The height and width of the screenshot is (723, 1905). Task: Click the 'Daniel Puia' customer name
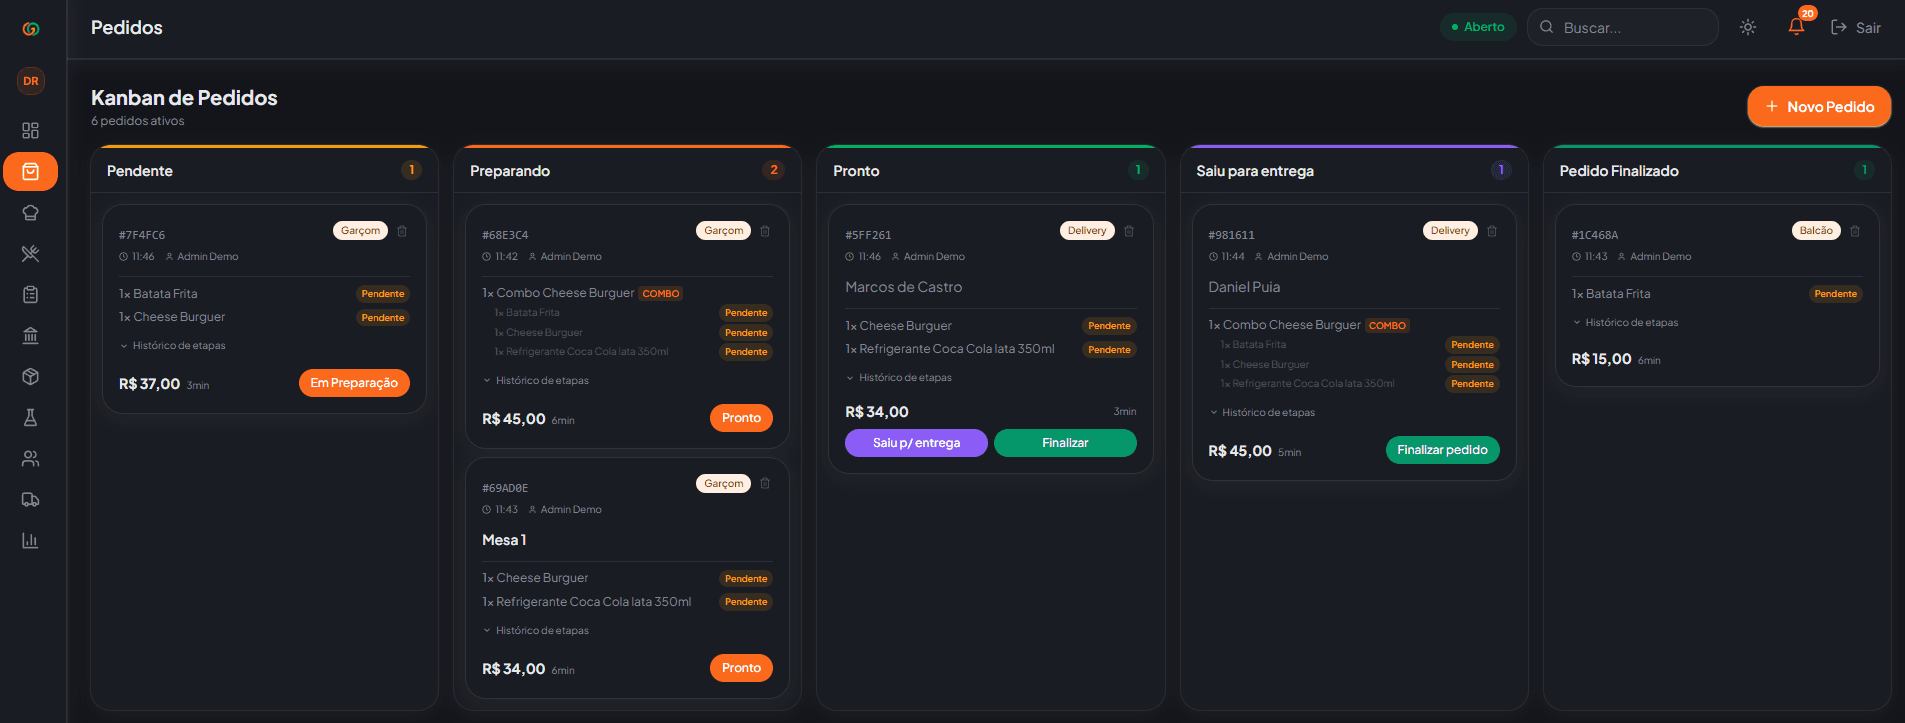(1244, 287)
